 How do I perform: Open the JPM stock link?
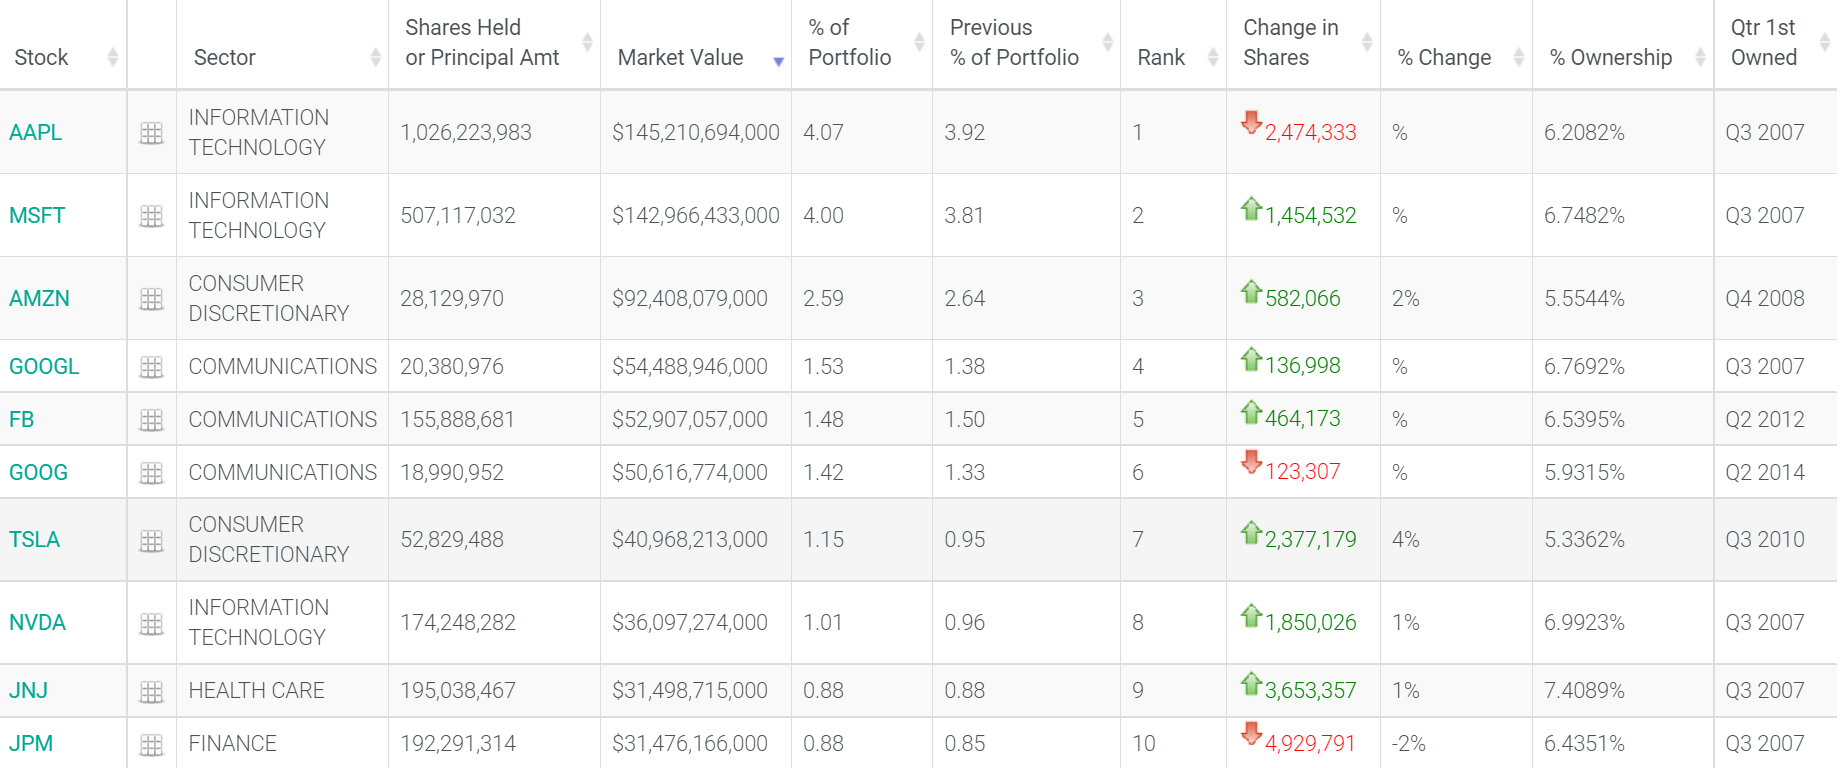click(31, 744)
